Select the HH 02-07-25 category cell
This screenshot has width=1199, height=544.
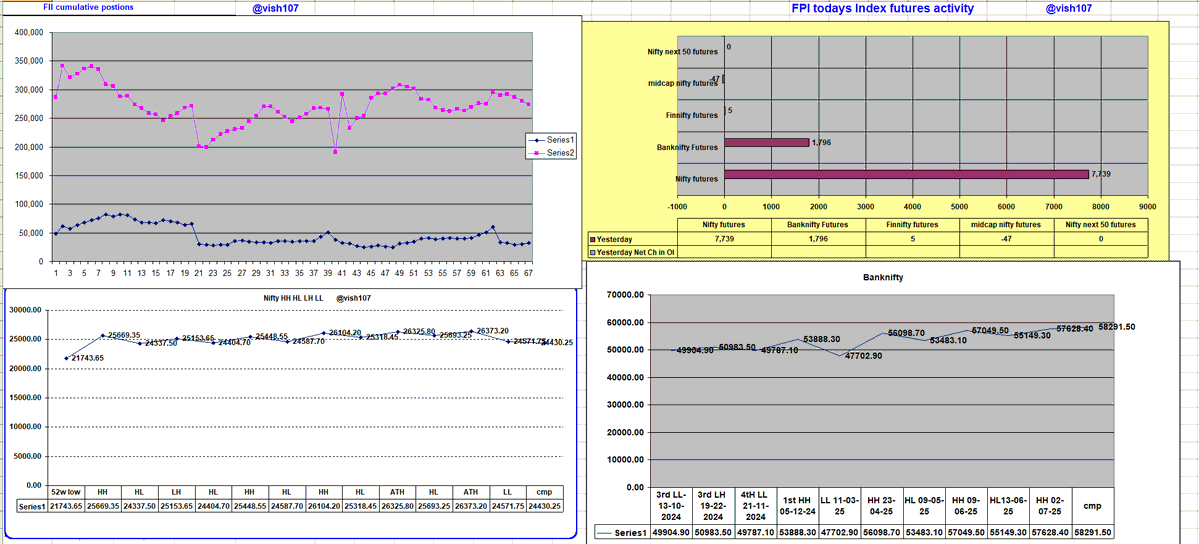point(1050,506)
